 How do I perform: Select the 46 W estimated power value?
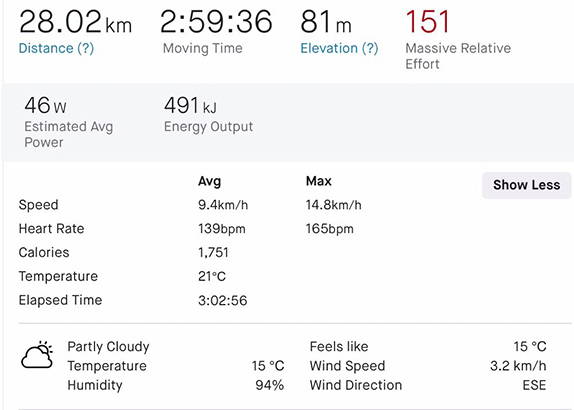[x=45, y=105]
